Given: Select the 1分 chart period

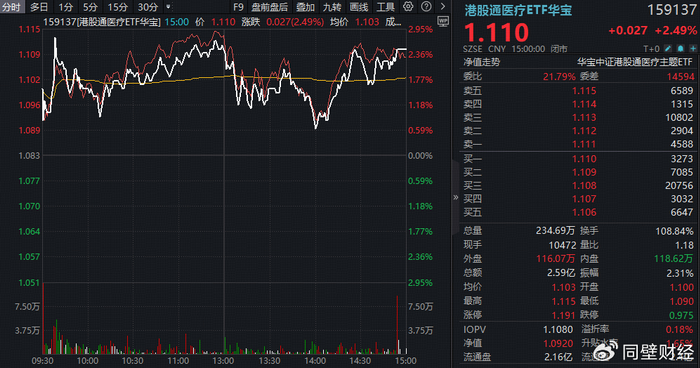Looking at the screenshot, I should [66, 7].
